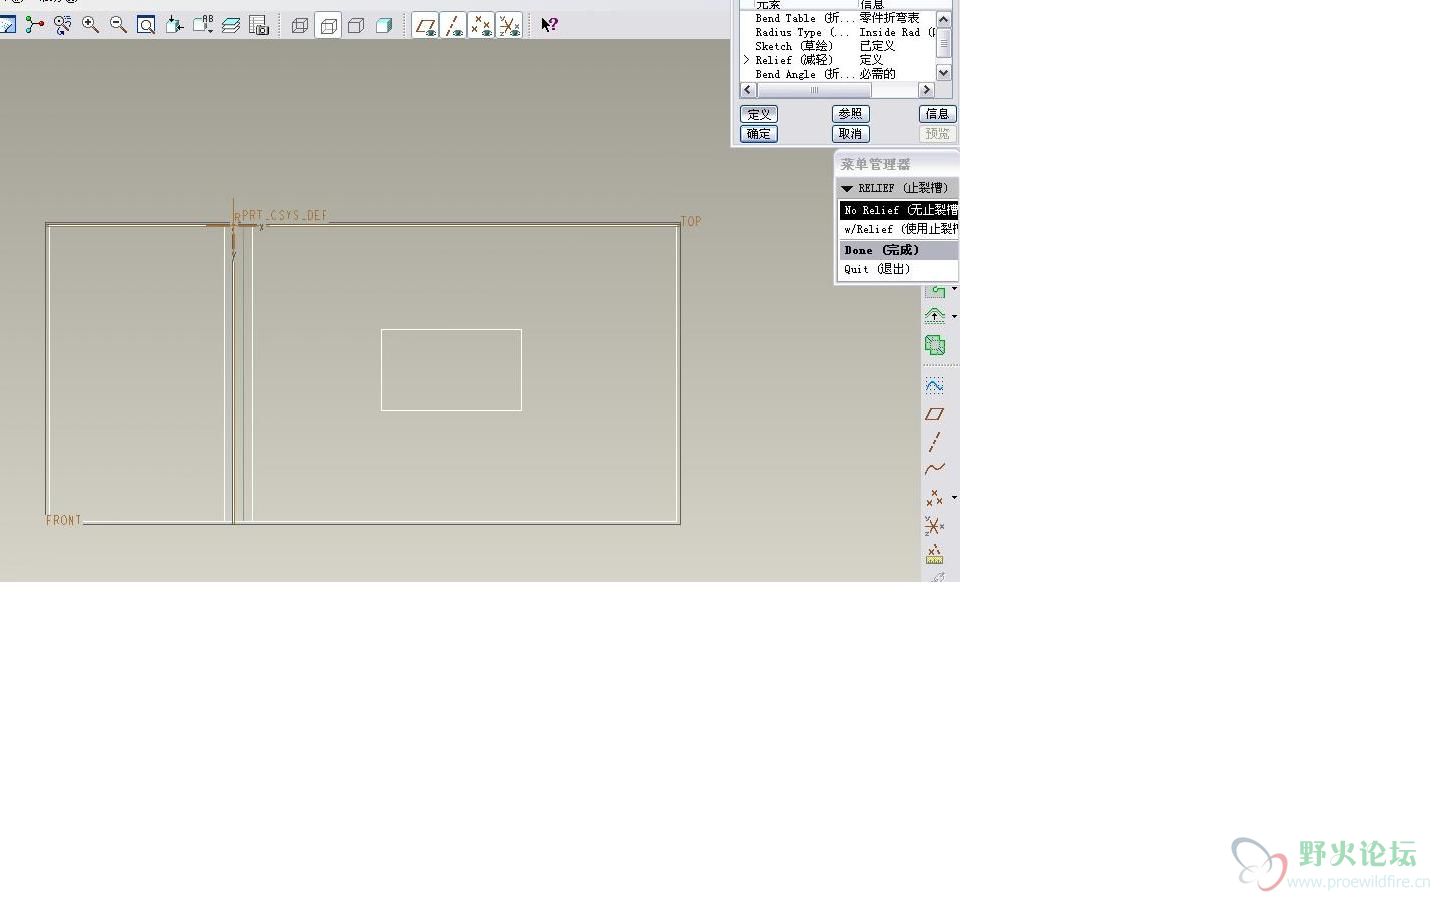Open the layers icon
Viewport: 1440px width, 900px height.
pos(231,25)
